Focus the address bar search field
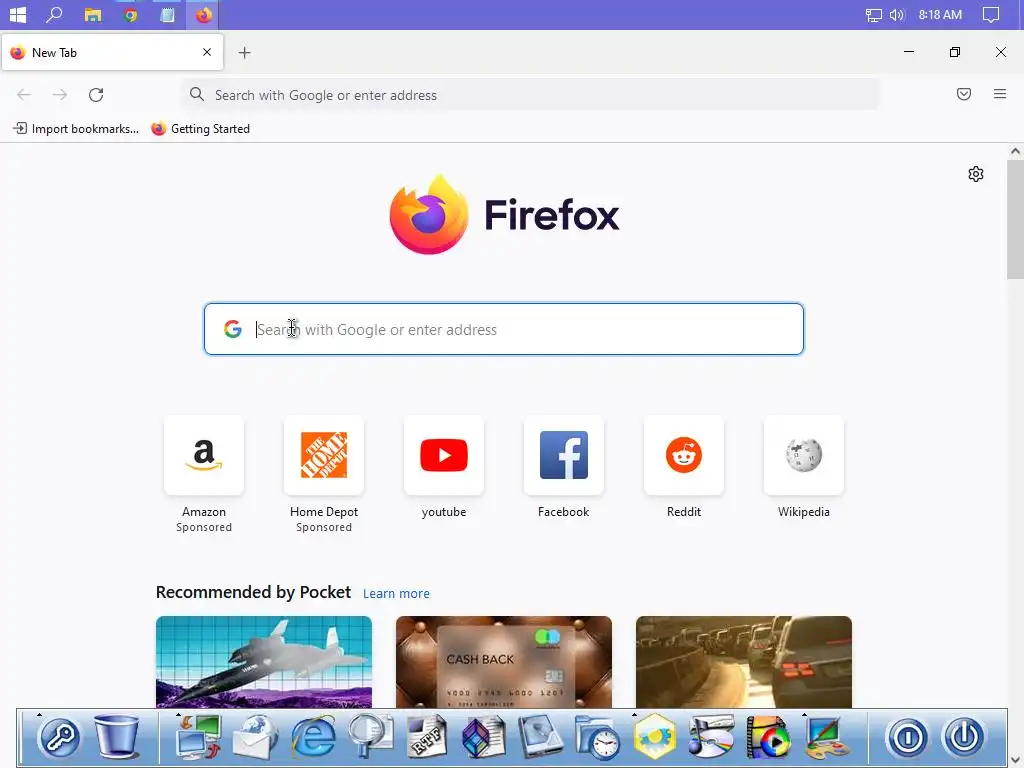1024x768 pixels. tap(531, 95)
